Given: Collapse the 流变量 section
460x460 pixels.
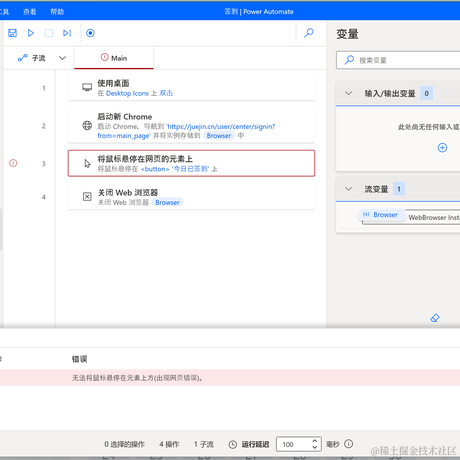Looking at the screenshot, I should [x=349, y=189].
